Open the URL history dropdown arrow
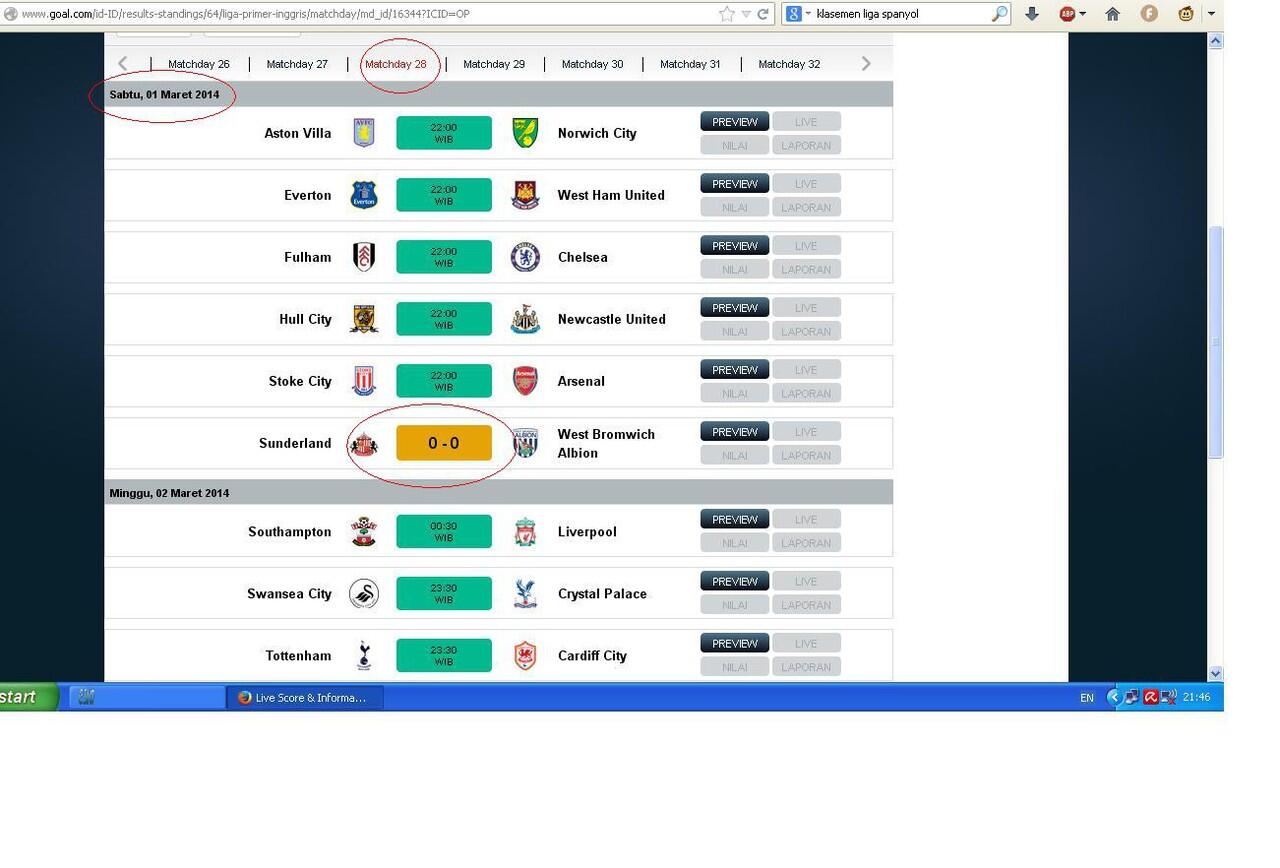Viewport: 1280px width, 868px height. click(746, 14)
